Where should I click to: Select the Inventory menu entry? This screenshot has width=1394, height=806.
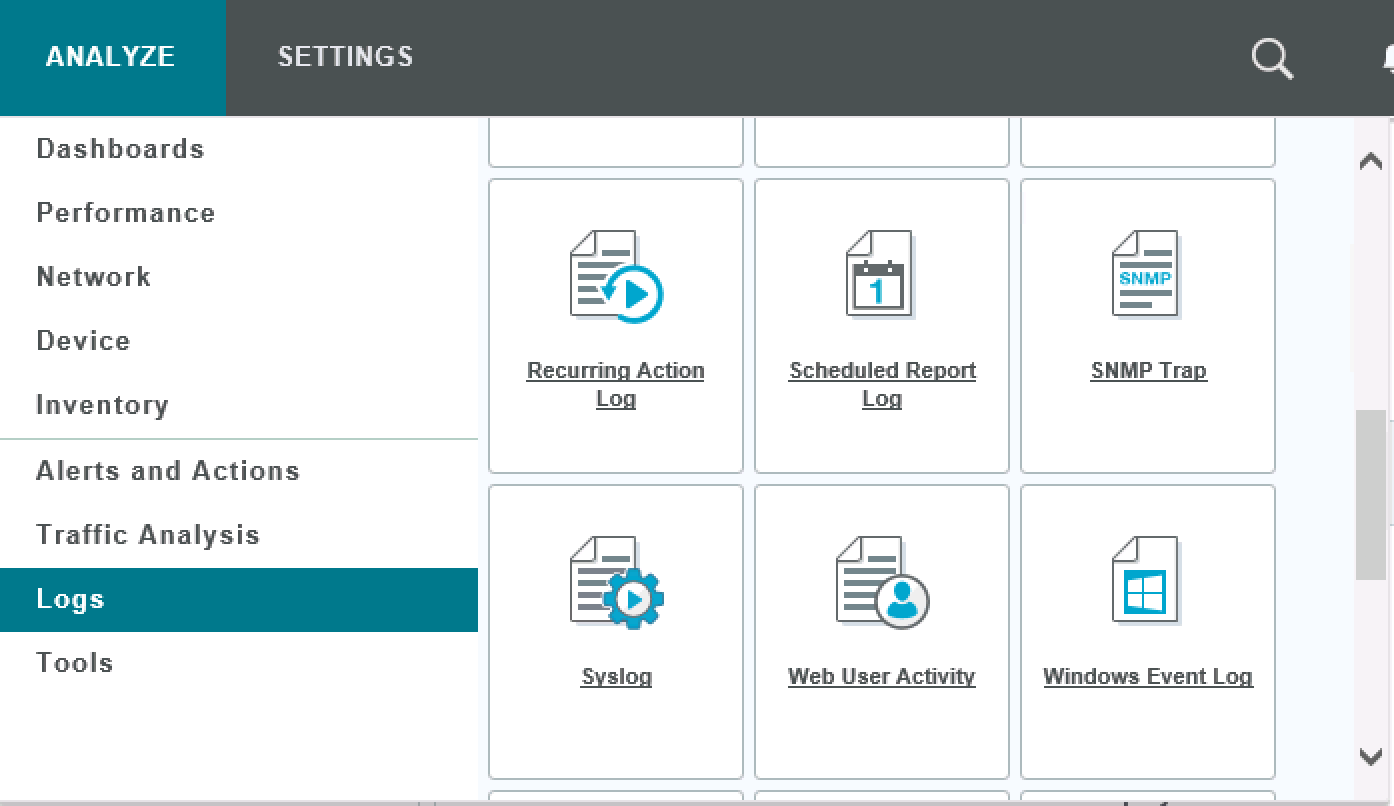click(x=102, y=405)
